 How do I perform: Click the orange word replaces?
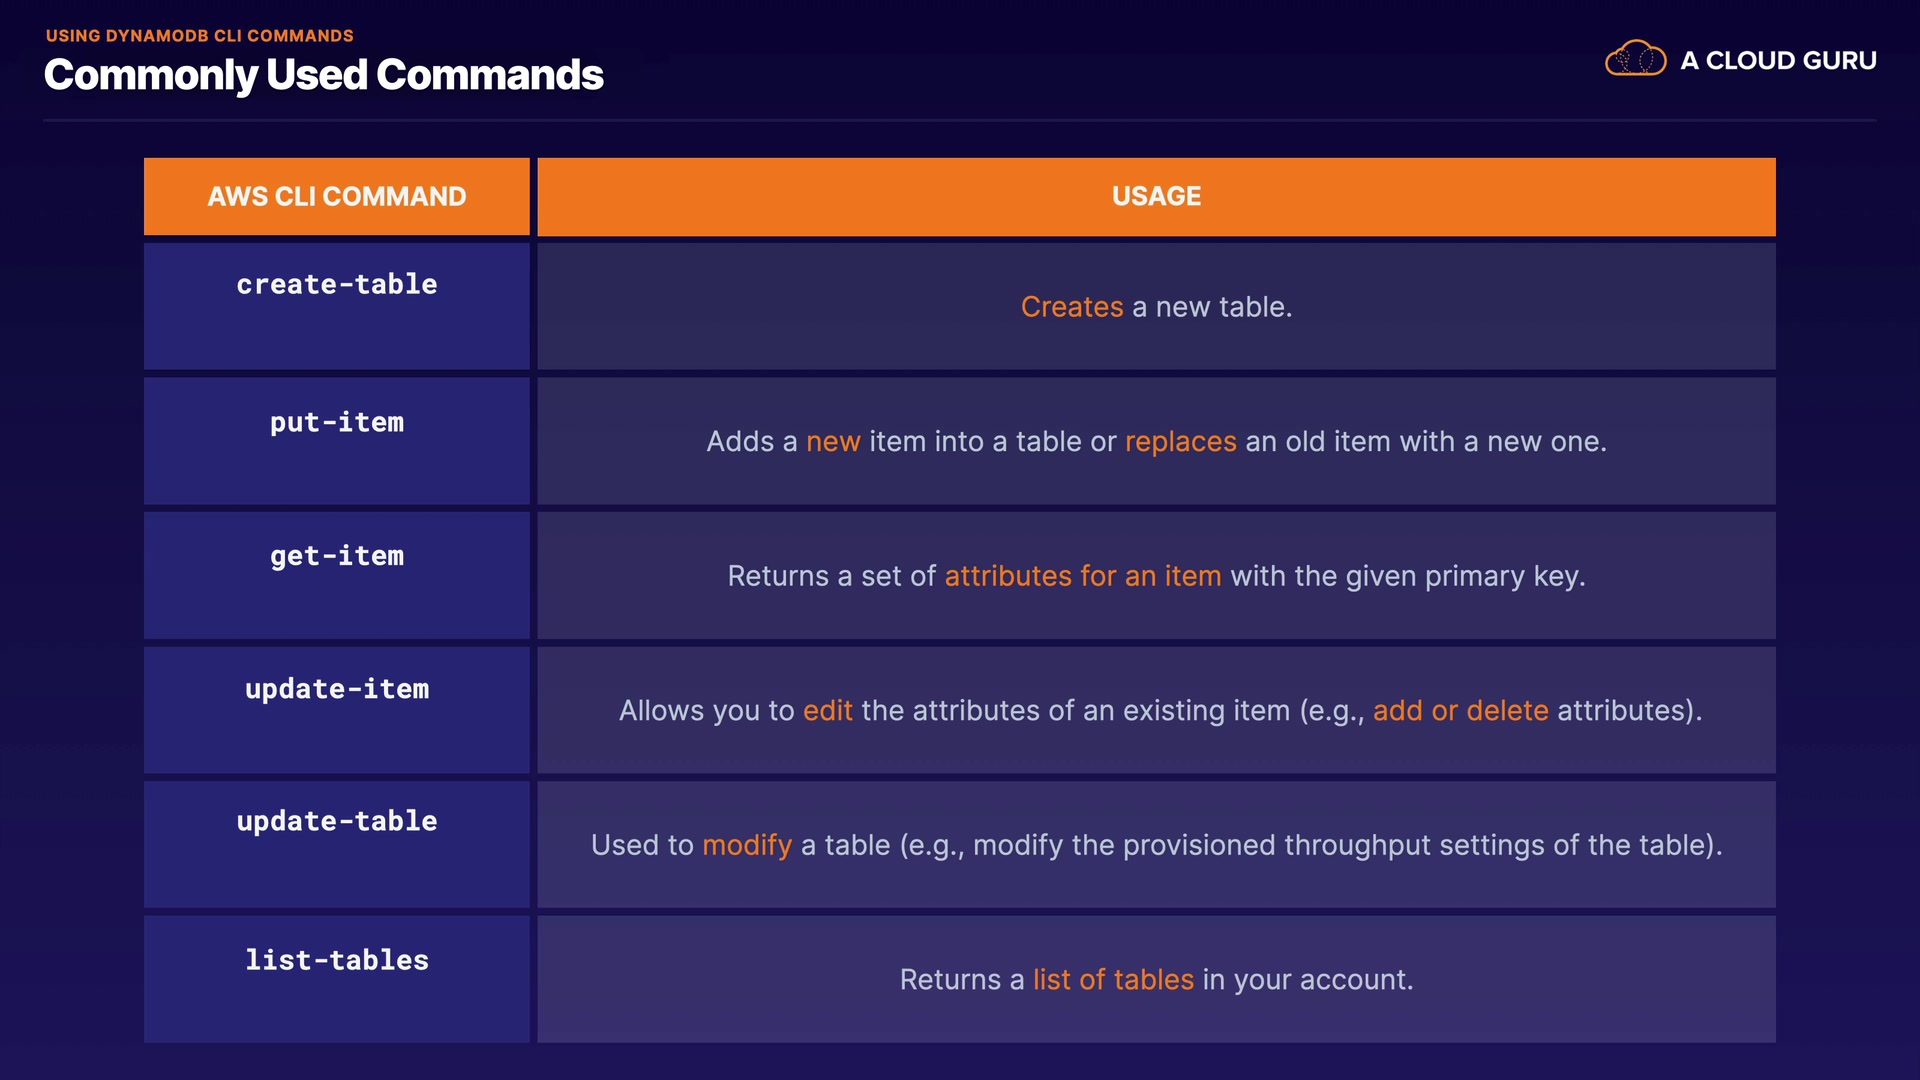pyautogui.click(x=1180, y=442)
